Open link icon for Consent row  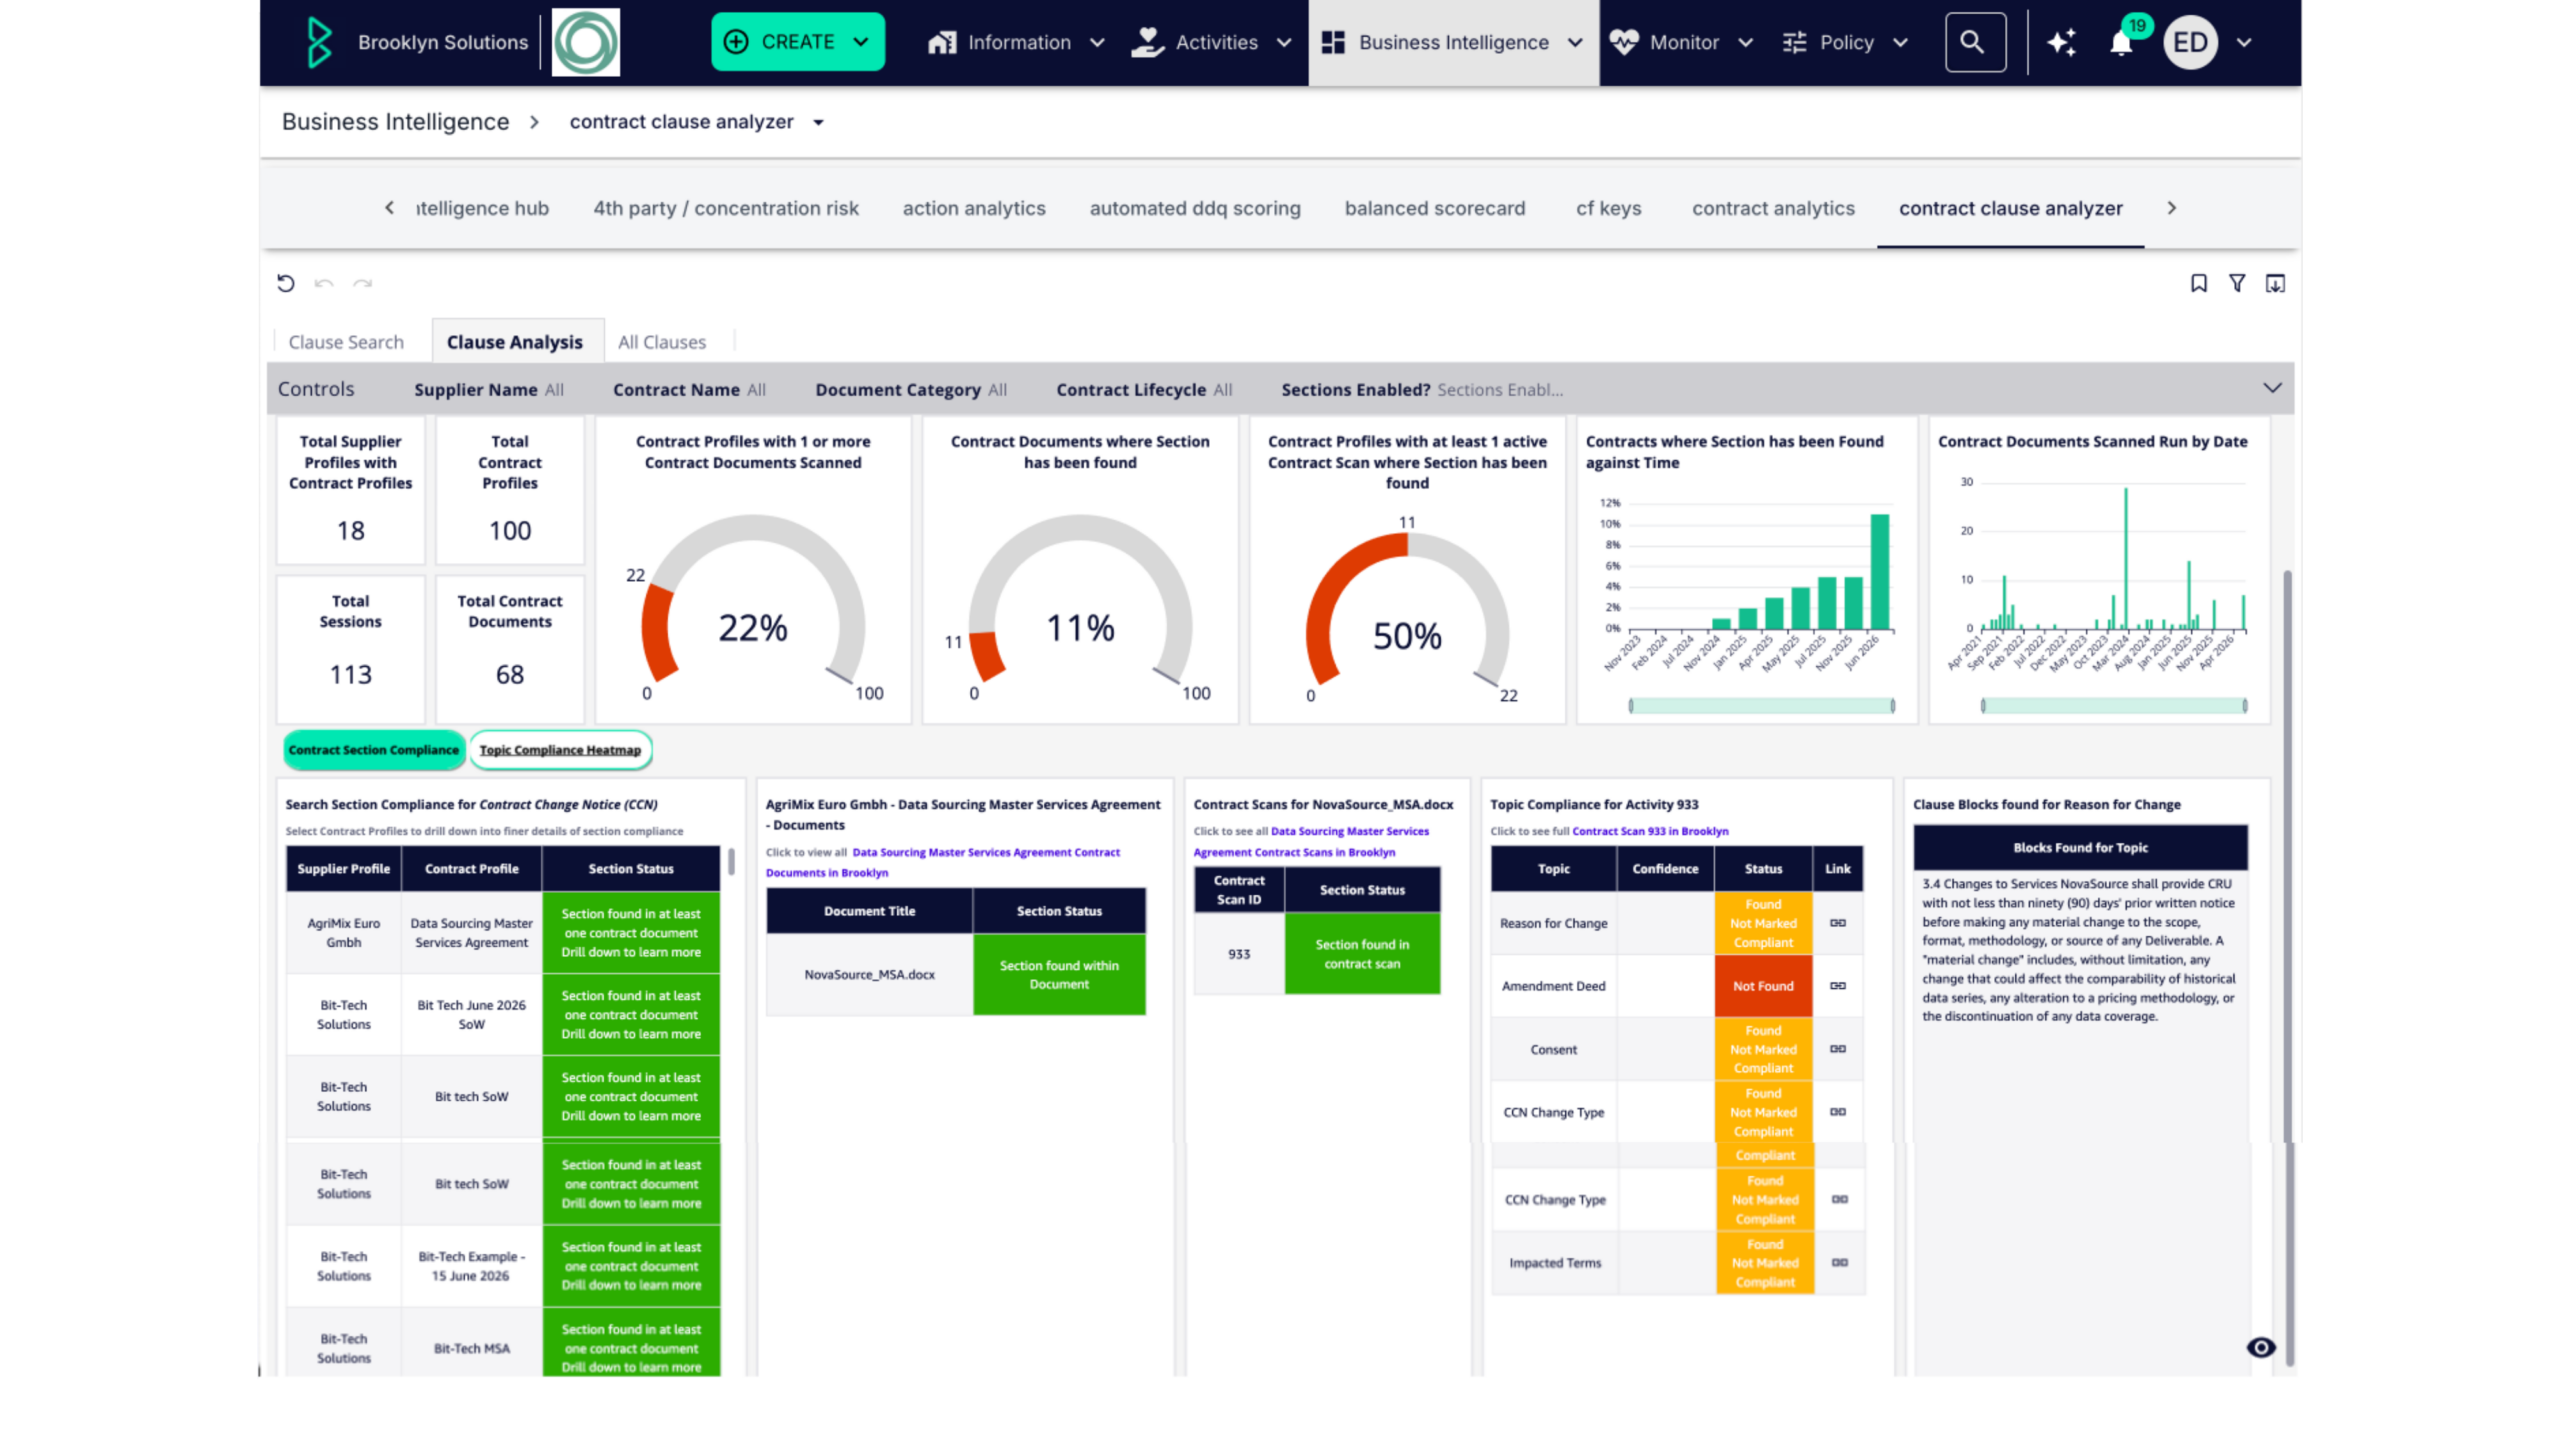(x=1837, y=1049)
